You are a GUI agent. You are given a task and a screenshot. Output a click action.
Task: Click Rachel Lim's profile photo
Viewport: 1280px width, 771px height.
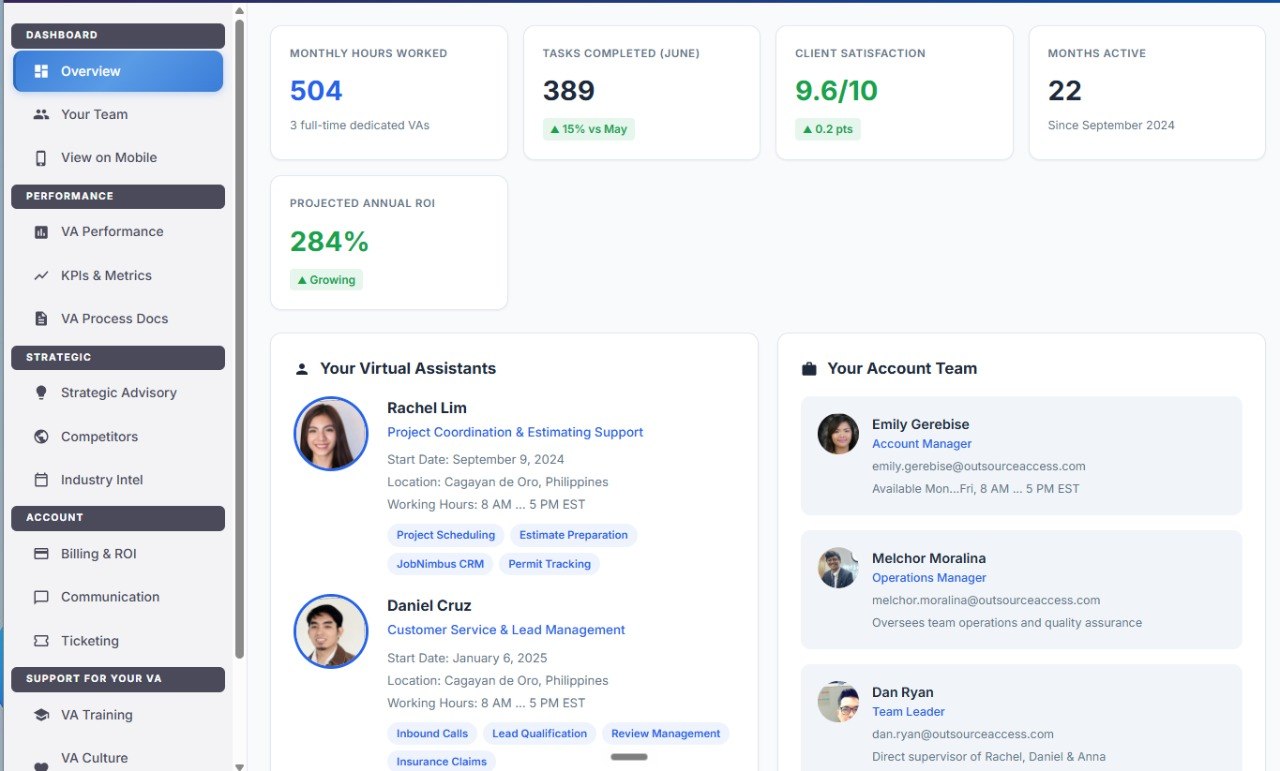[x=331, y=434]
